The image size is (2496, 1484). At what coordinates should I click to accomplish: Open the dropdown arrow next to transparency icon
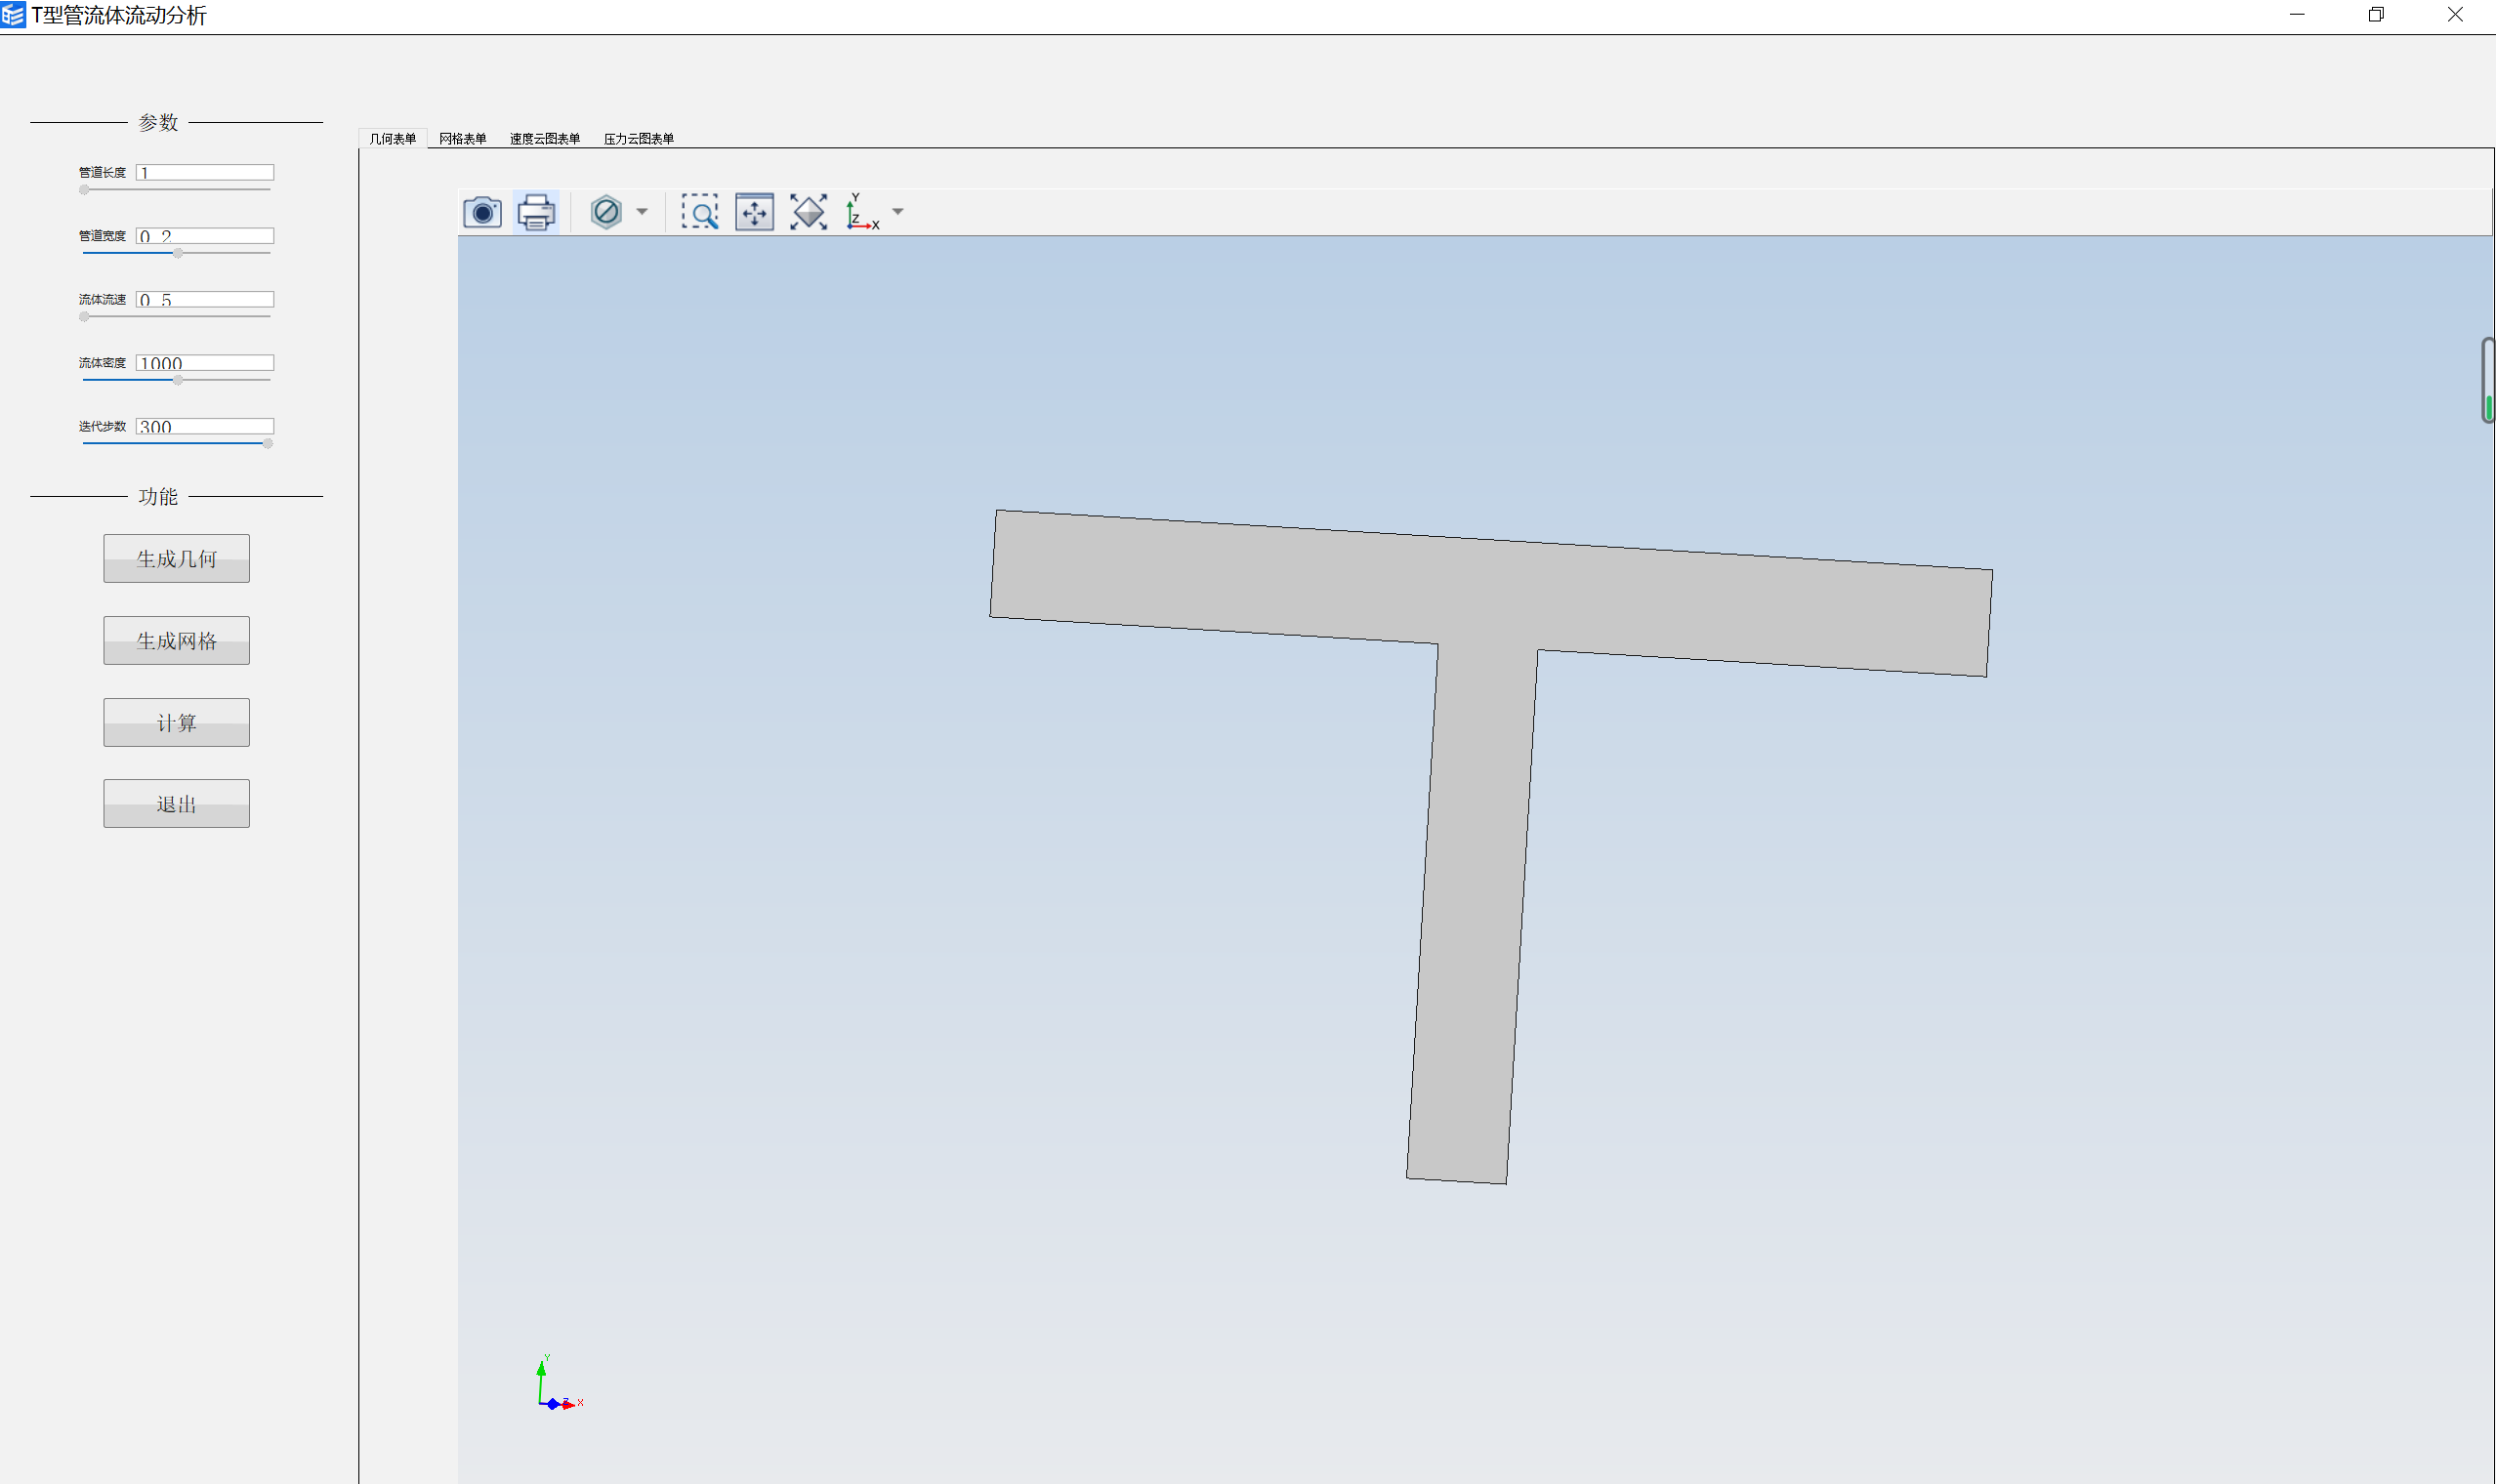coord(642,212)
